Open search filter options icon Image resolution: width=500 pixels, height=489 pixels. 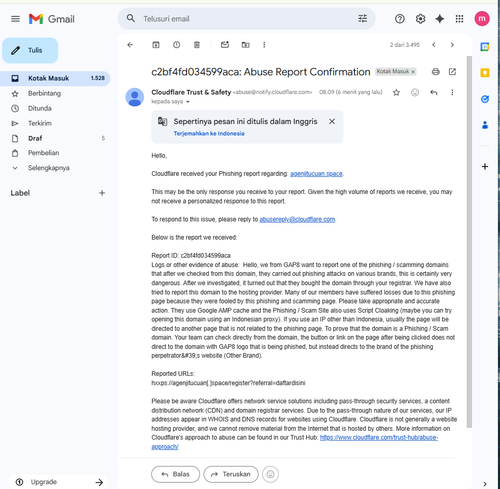[362, 19]
